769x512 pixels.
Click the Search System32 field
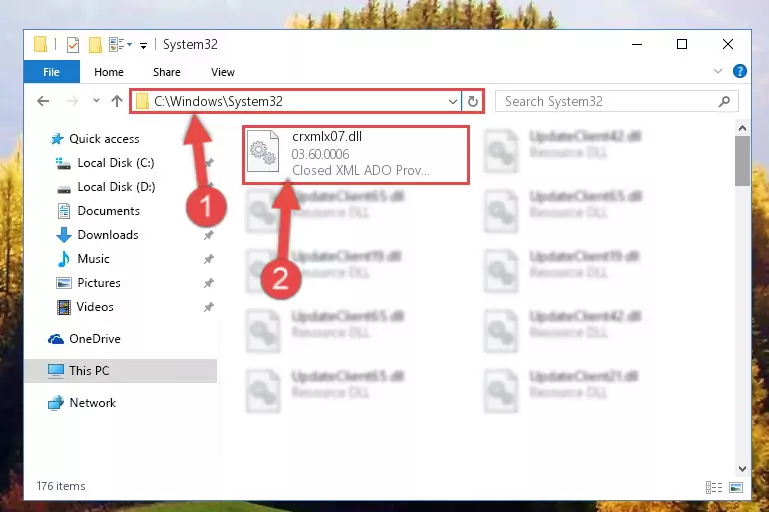click(616, 102)
